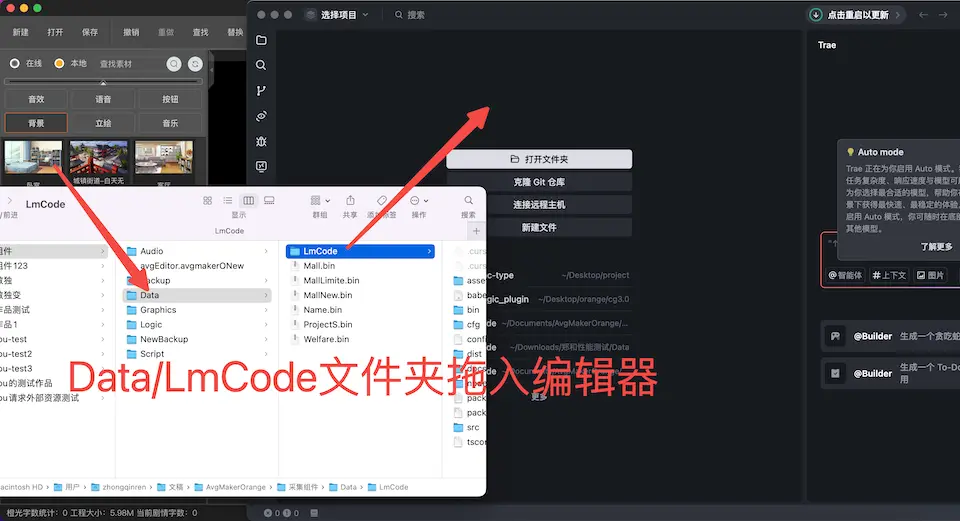The image size is (960, 521).
Task: Open the Explorer icon in Trae sidebar
Action: [261, 40]
